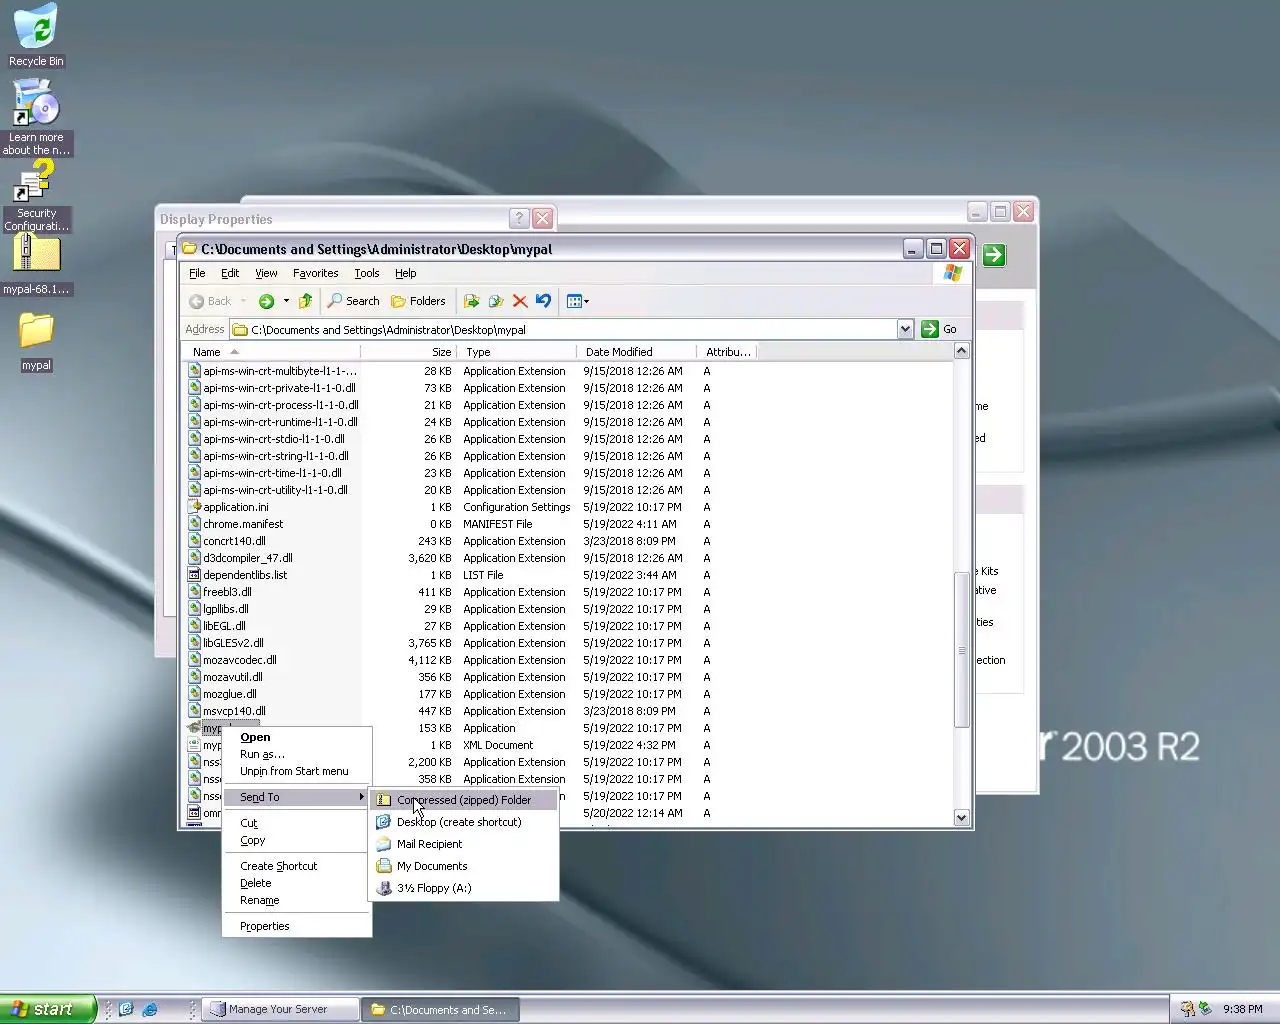Open the Help menu
Screen dimensions: 1280x1024
click(x=405, y=273)
